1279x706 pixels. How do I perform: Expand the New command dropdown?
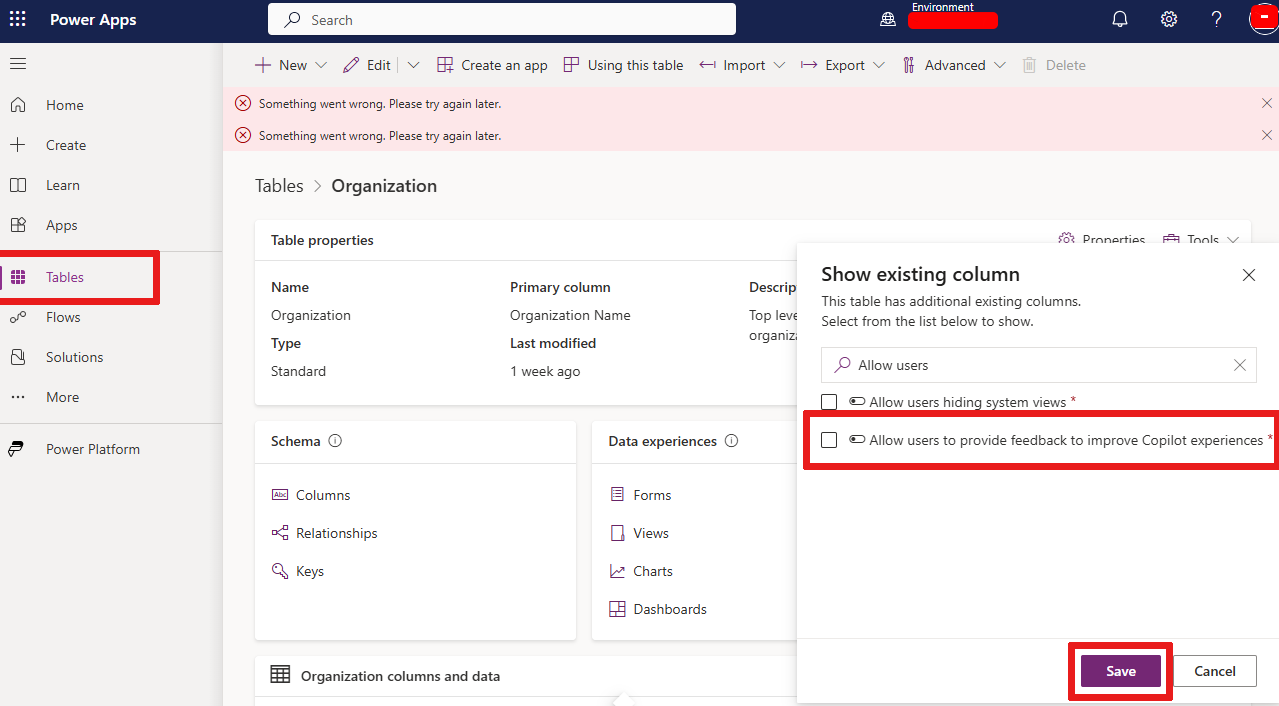321,64
